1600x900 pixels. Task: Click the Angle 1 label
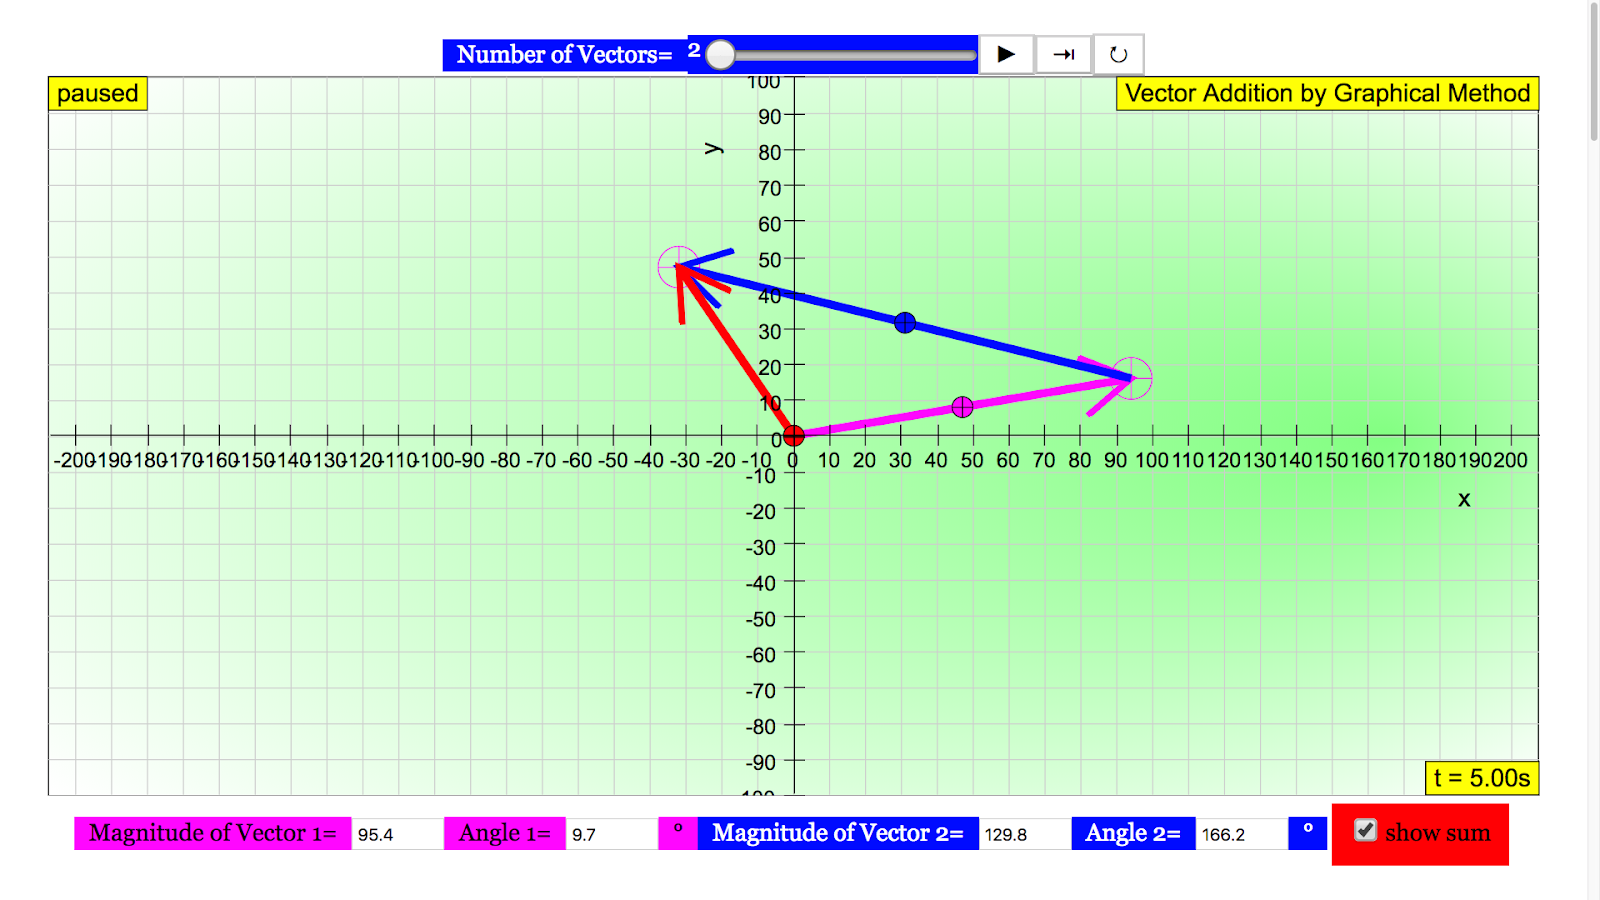point(505,834)
